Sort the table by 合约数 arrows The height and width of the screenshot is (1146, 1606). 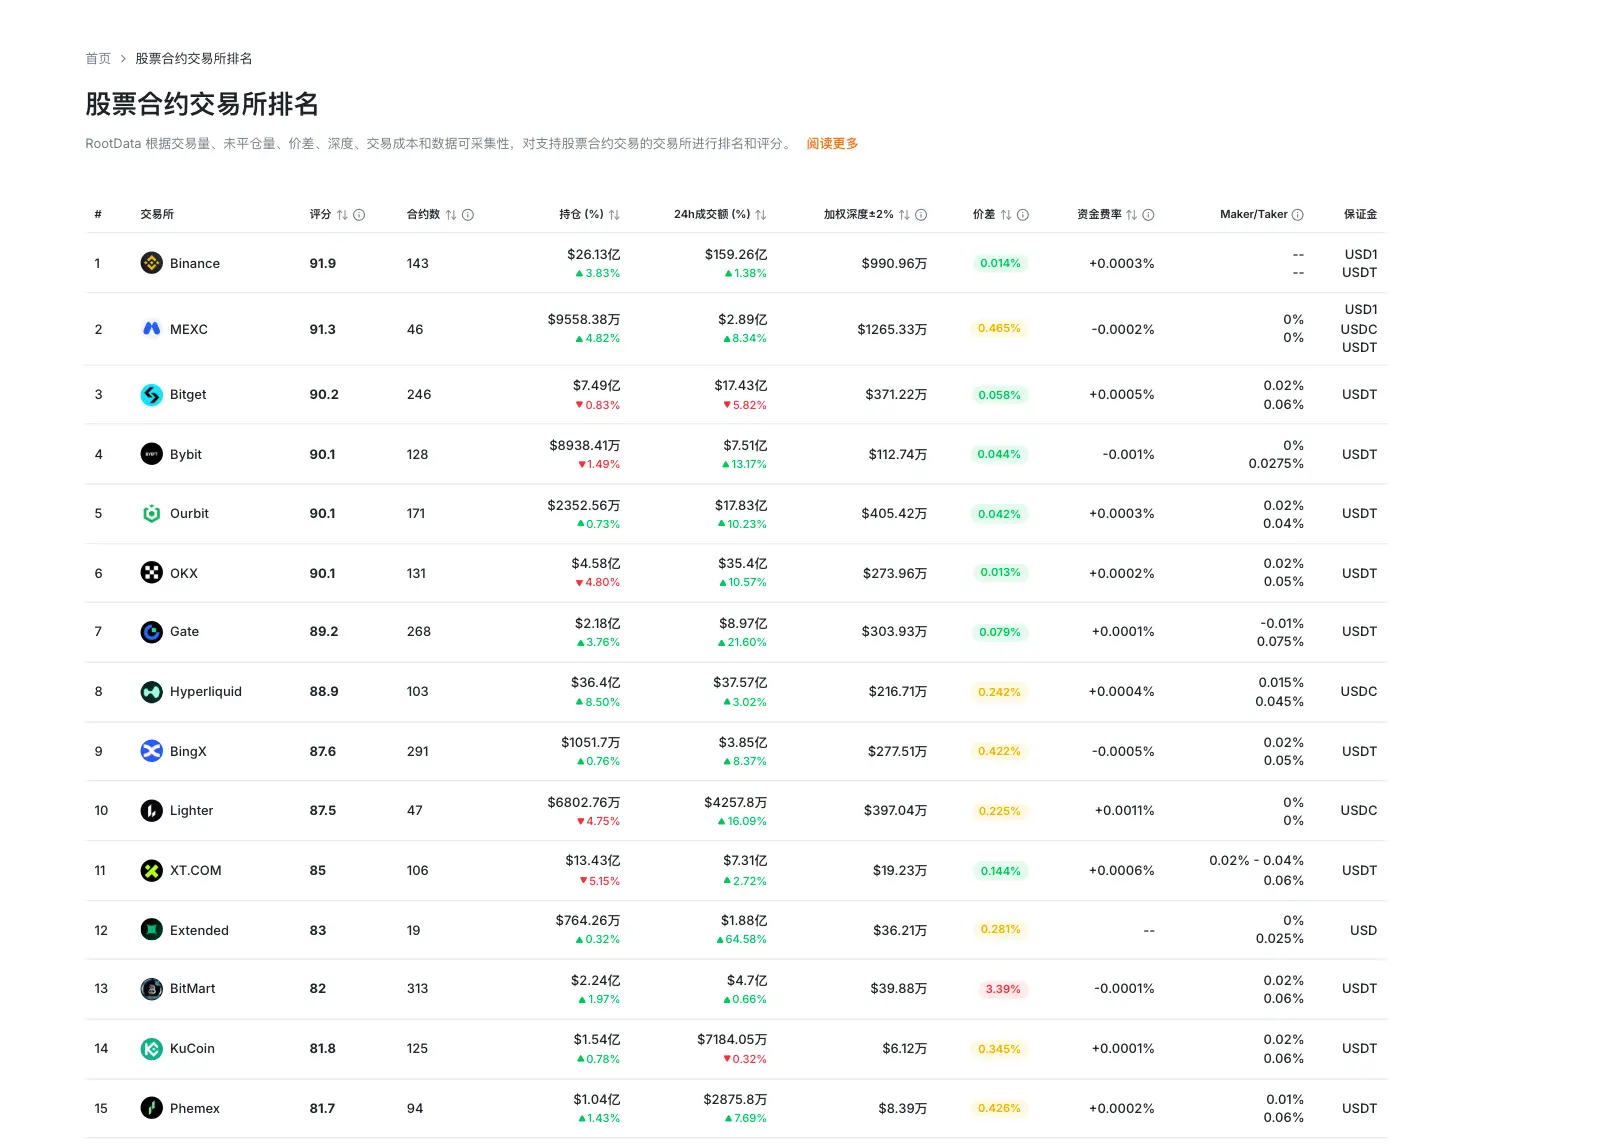451,215
